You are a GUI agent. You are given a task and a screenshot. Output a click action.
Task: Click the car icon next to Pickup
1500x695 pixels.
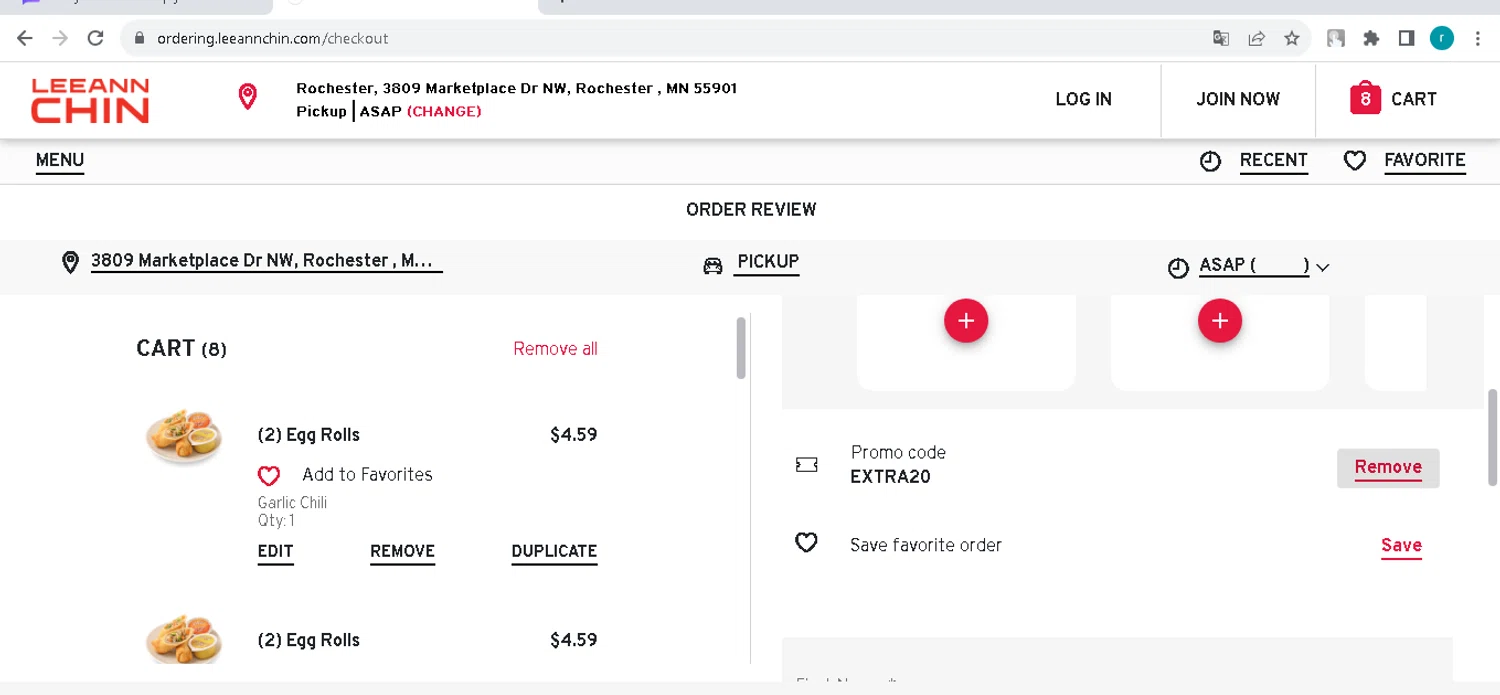tap(713, 266)
